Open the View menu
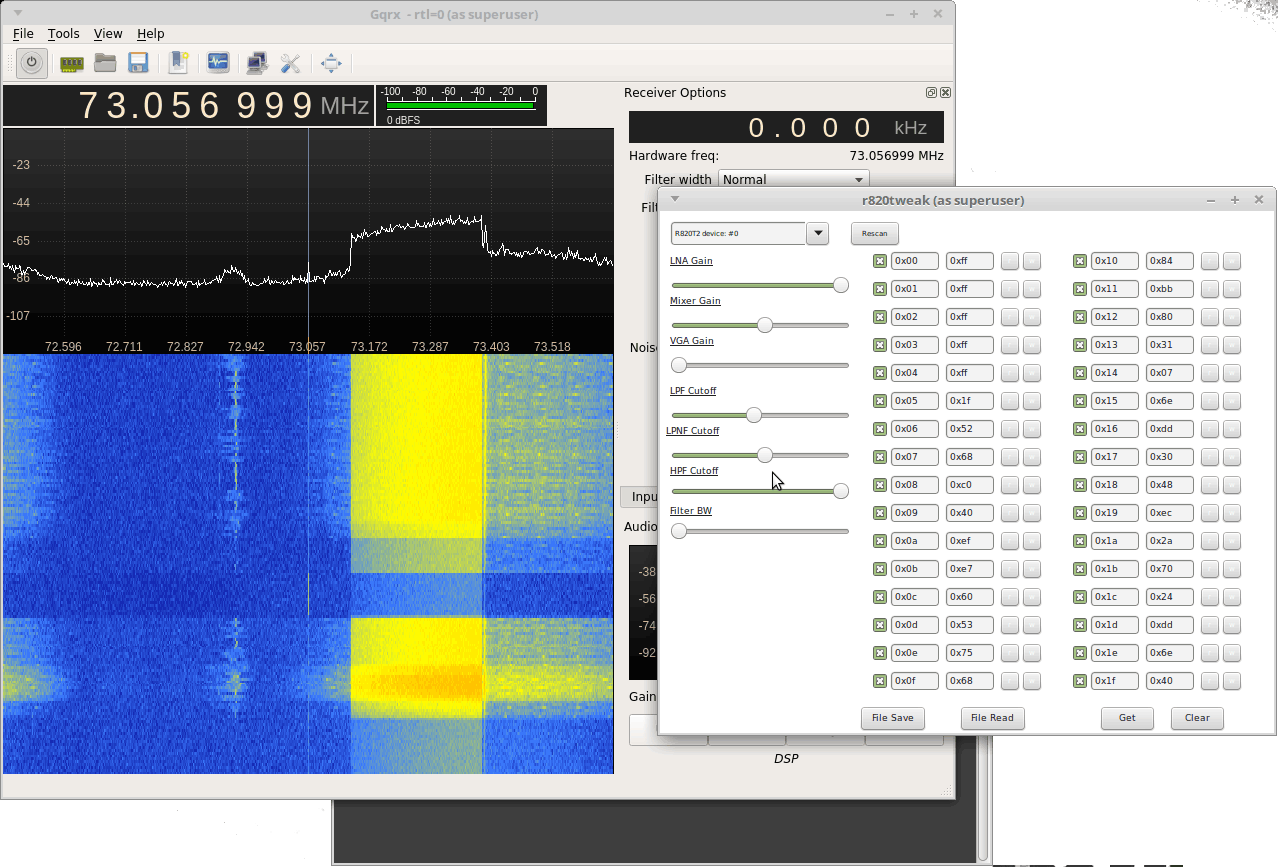The width and height of the screenshot is (1278, 867). click(x=108, y=33)
